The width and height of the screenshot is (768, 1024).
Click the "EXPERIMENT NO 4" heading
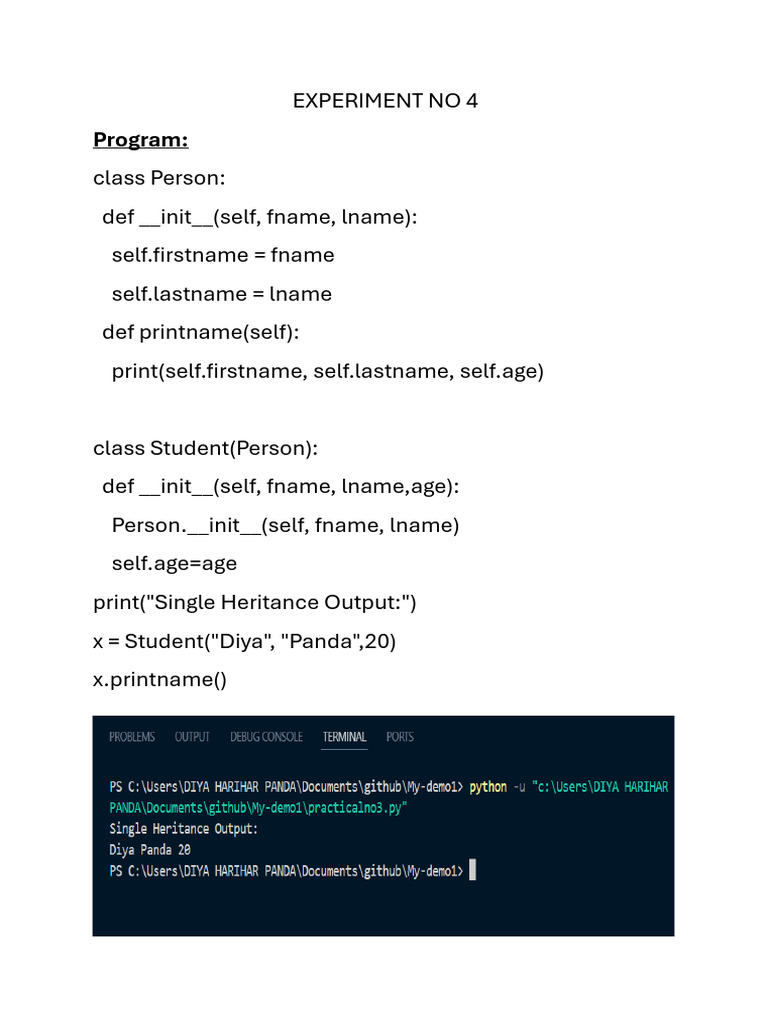click(385, 101)
